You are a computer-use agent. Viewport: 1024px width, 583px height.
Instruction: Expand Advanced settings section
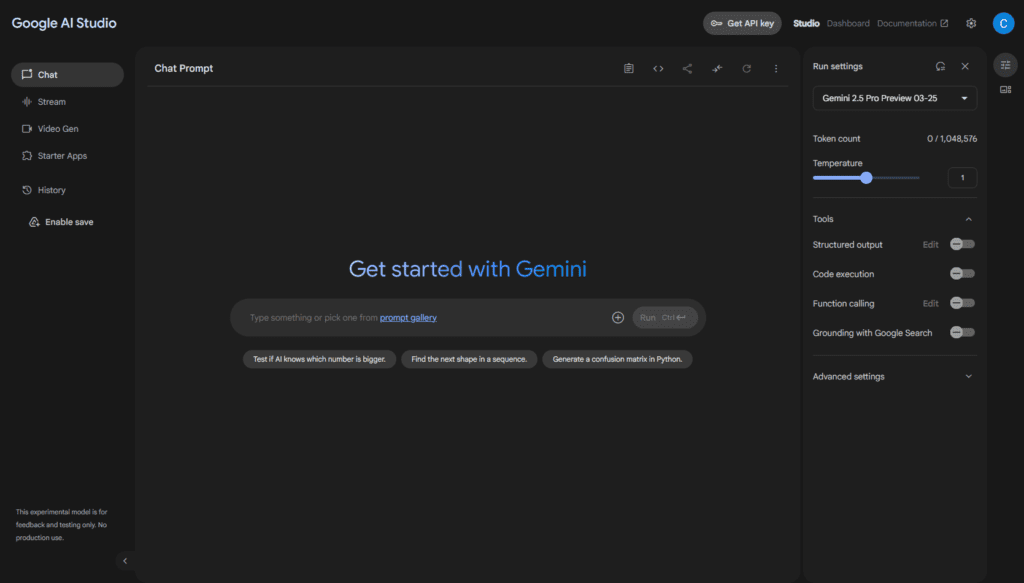coord(968,377)
